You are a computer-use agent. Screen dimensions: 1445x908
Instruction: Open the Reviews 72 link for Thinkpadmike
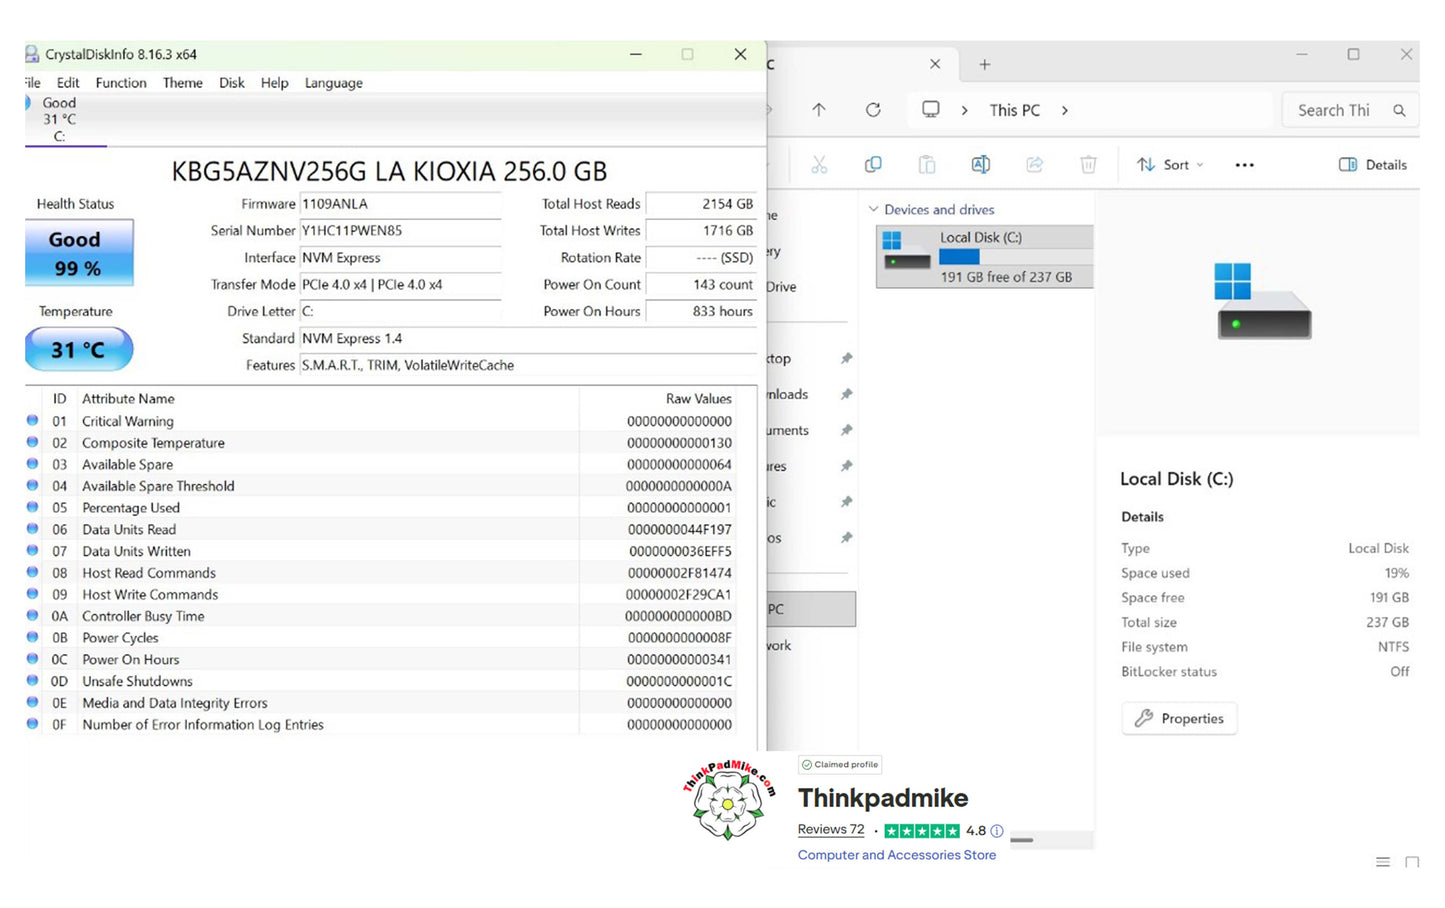point(830,828)
